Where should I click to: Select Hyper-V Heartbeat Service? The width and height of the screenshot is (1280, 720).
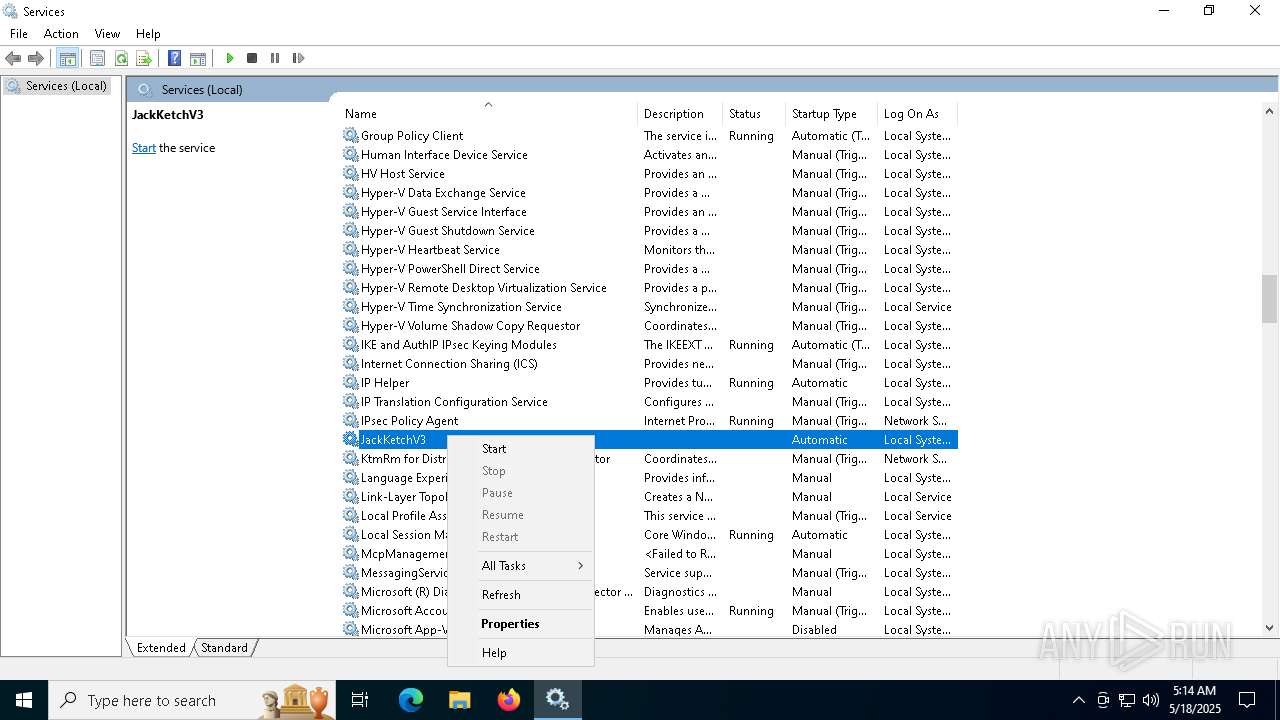coord(649,250)
